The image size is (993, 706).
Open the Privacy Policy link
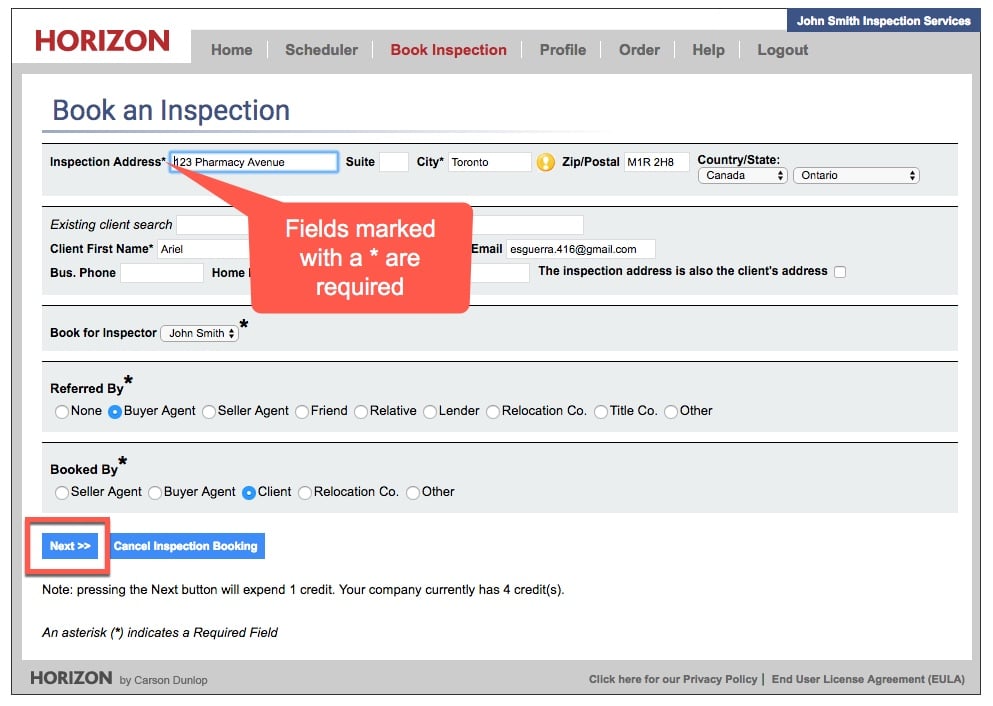pyautogui.click(x=672, y=679)
